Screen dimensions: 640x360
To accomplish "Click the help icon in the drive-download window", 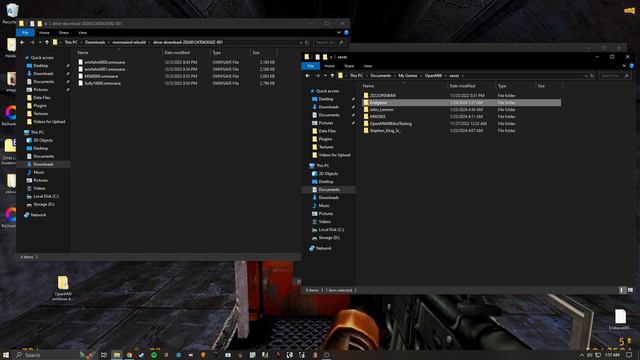I will coord(346,32).
